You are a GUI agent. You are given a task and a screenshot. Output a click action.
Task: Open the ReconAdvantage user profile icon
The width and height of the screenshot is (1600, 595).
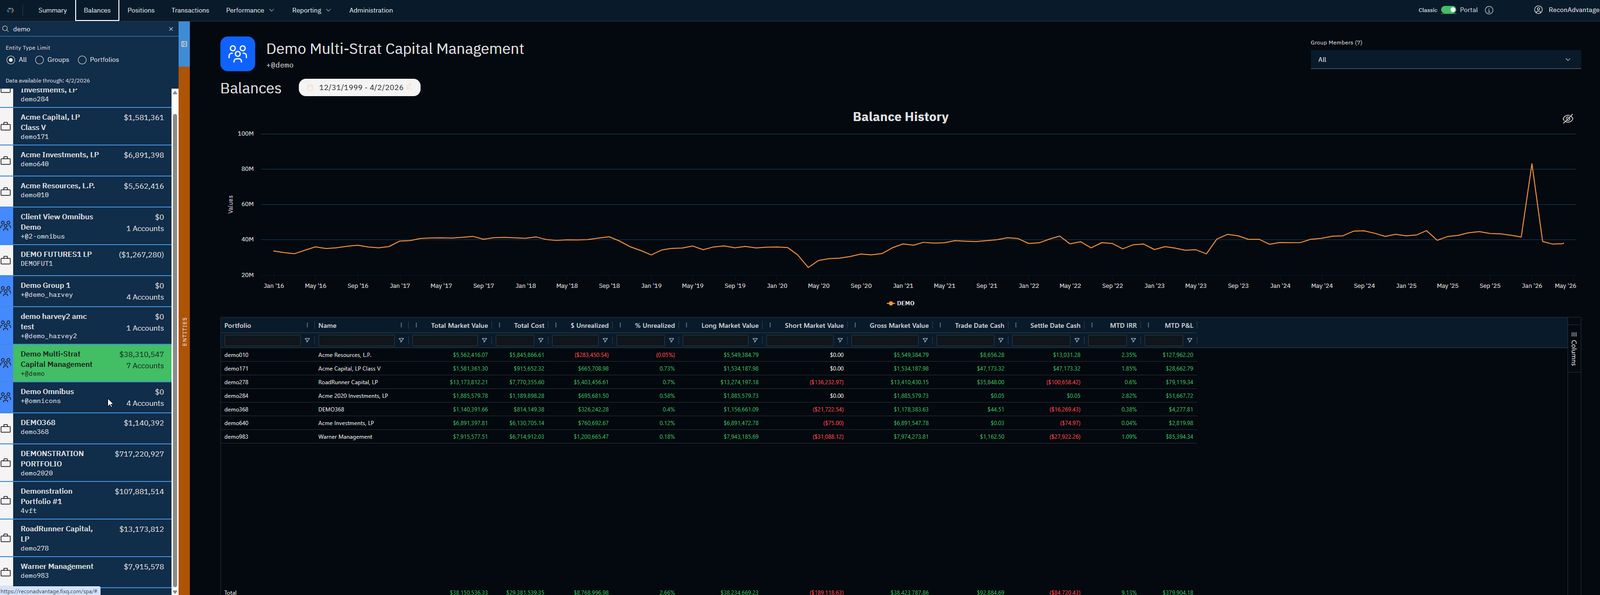click(1538, 10)
